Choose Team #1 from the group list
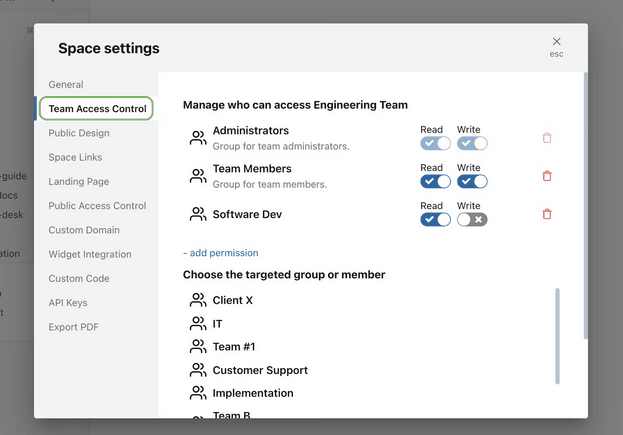The image size is (623, 435). click(234, 347)
